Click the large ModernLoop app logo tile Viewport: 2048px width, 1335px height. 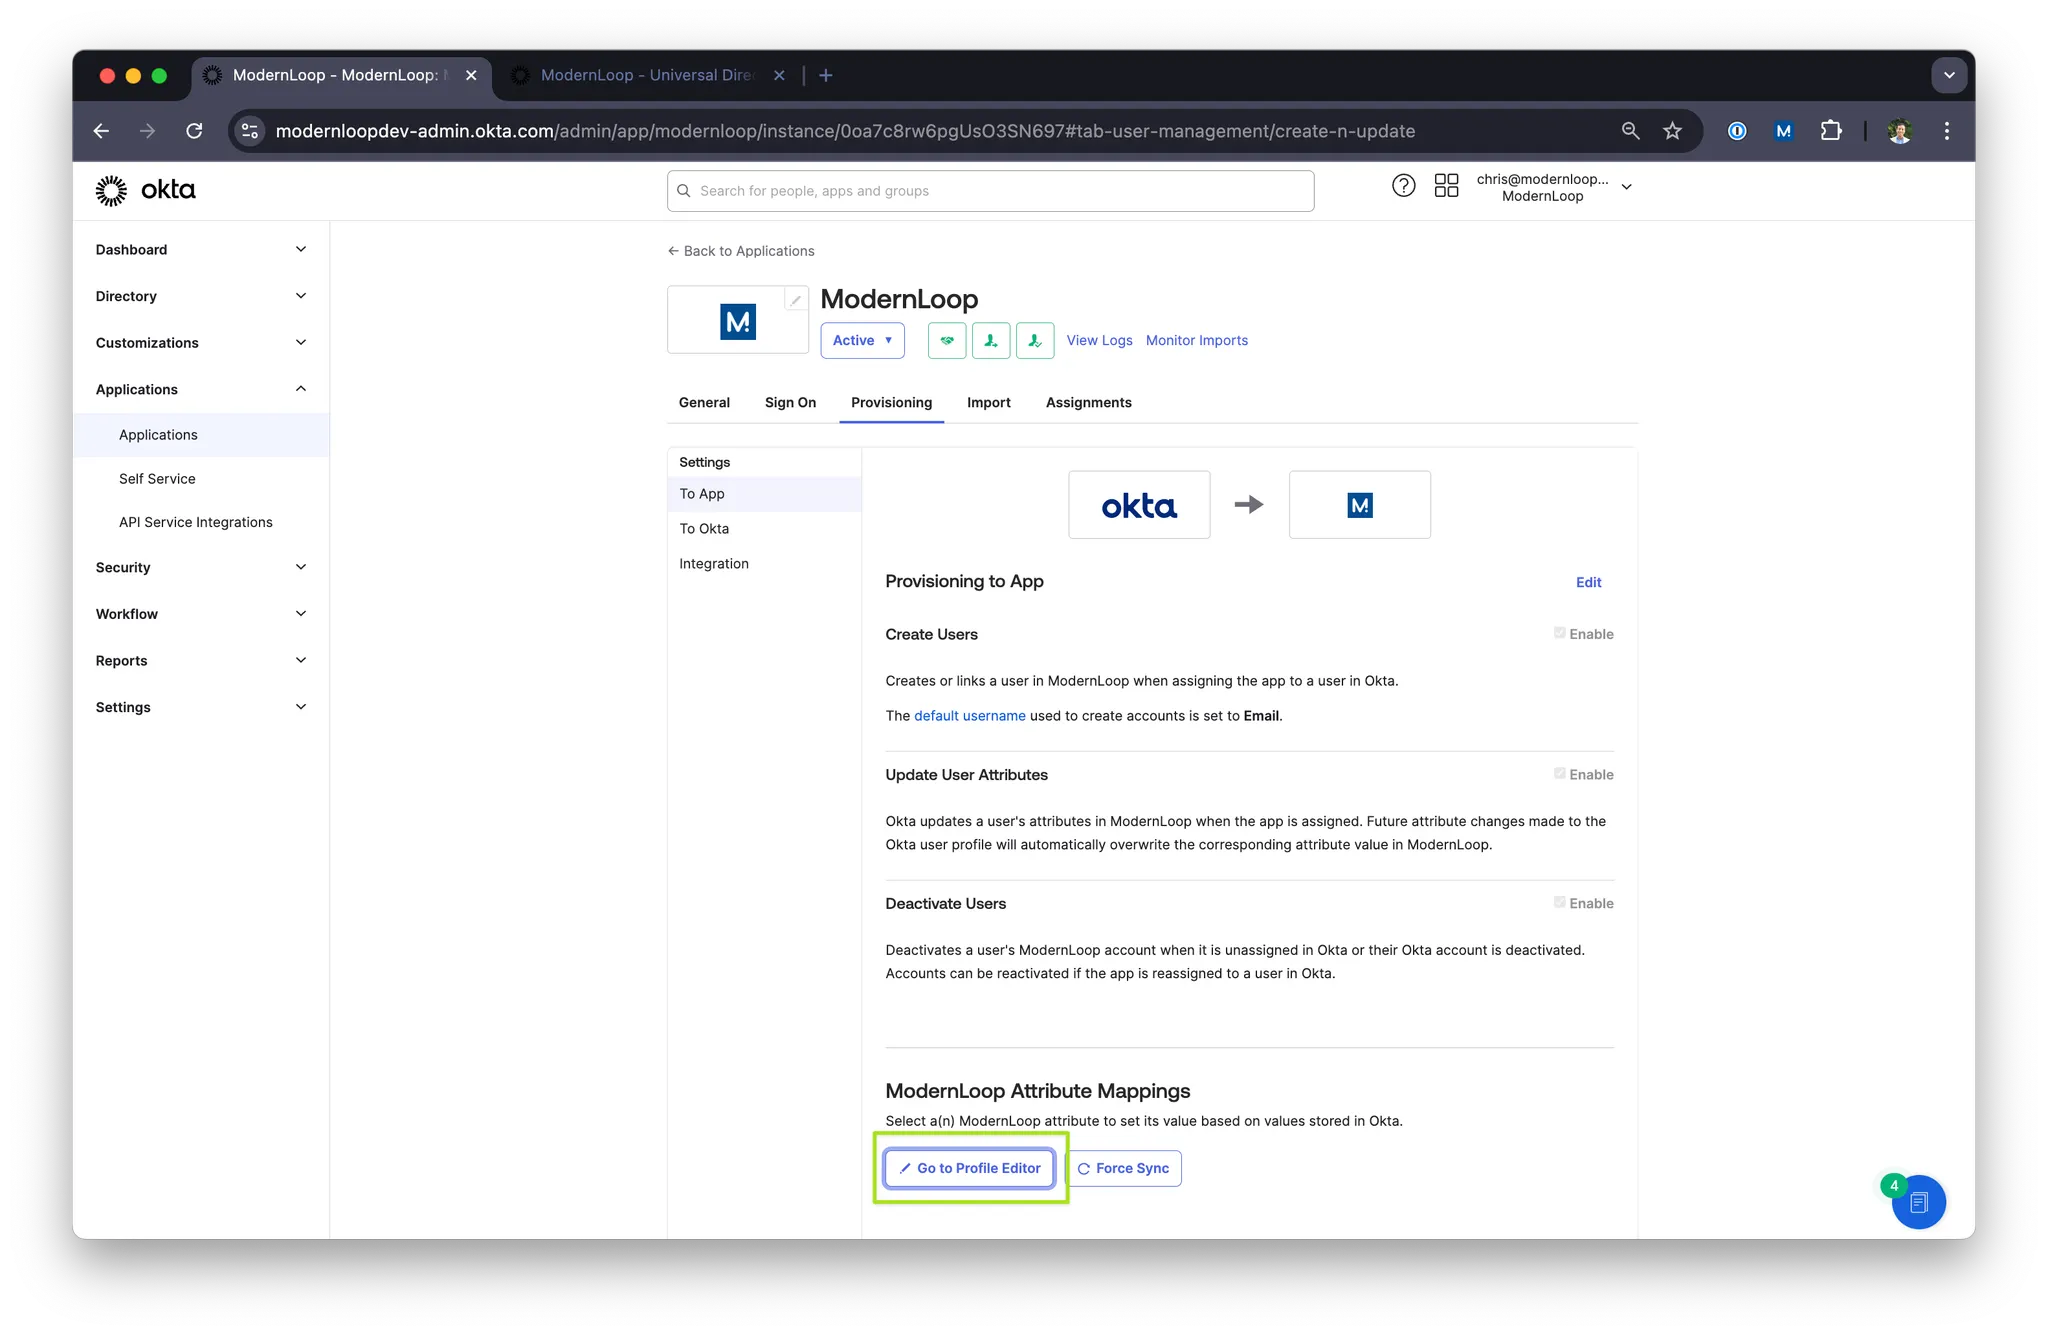click(738, 320)
